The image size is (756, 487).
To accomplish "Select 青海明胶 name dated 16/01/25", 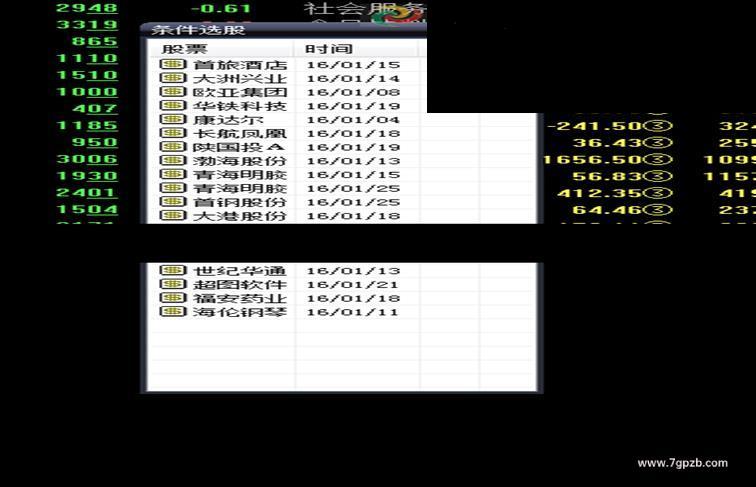I will click(240, 188).
